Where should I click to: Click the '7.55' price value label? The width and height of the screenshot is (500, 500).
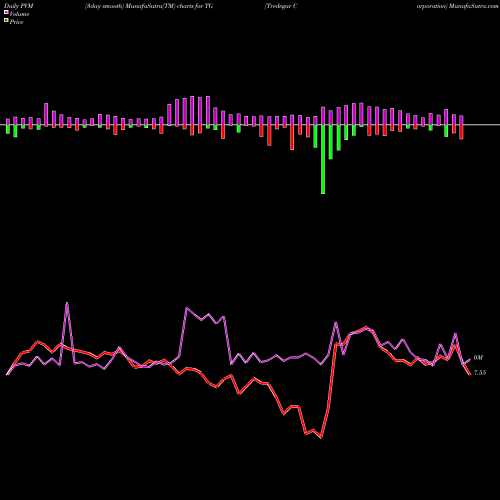pos(480,373)
